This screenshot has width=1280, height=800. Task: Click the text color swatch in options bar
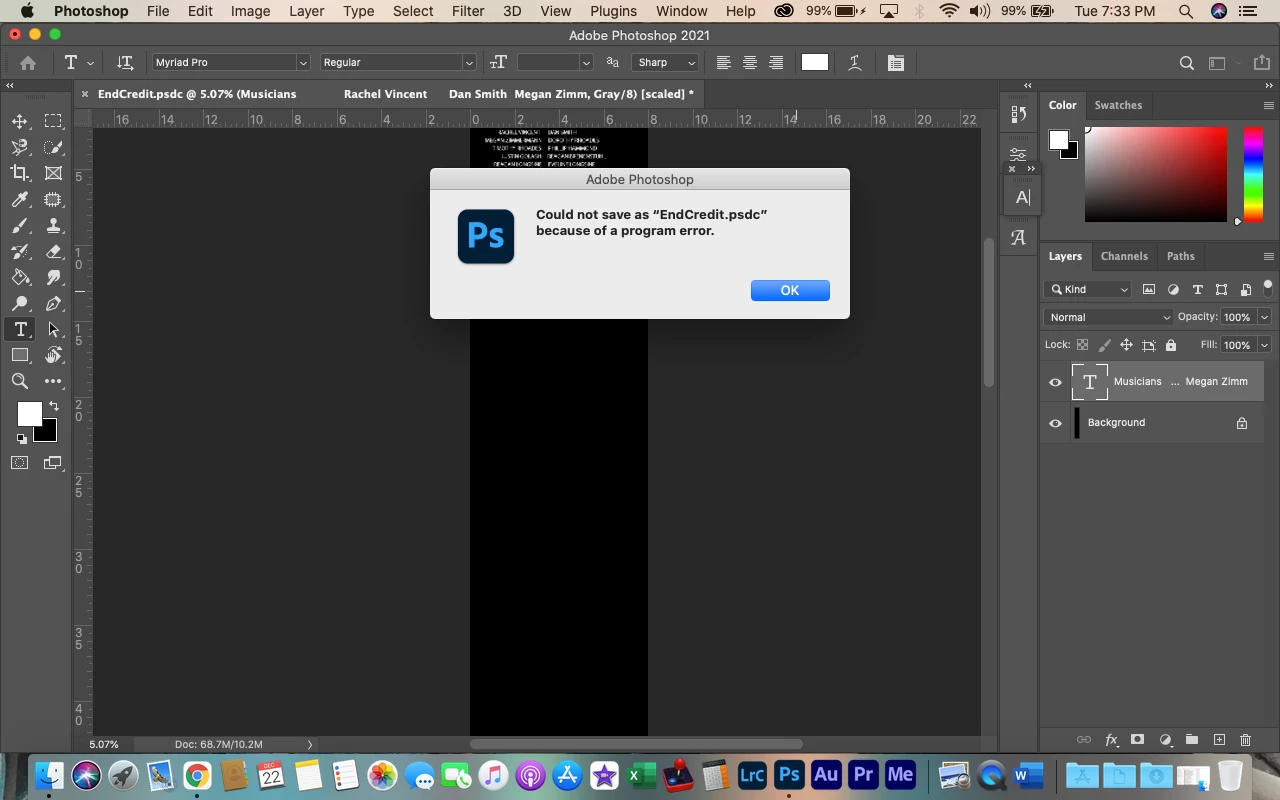815,62
